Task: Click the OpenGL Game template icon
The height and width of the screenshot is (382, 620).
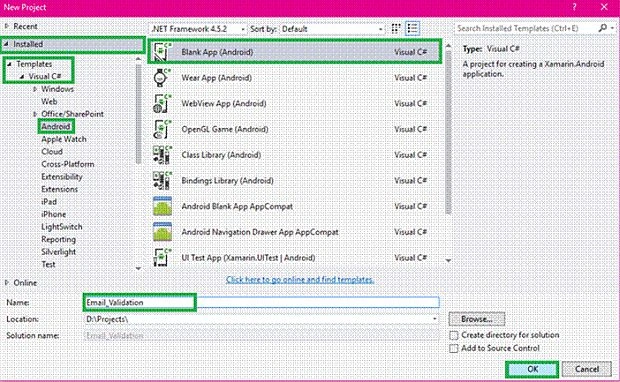Action: (x=162, y=129)
